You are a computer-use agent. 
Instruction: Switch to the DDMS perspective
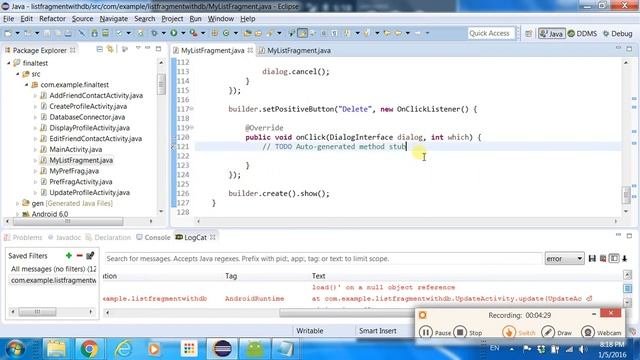point(582,33)
